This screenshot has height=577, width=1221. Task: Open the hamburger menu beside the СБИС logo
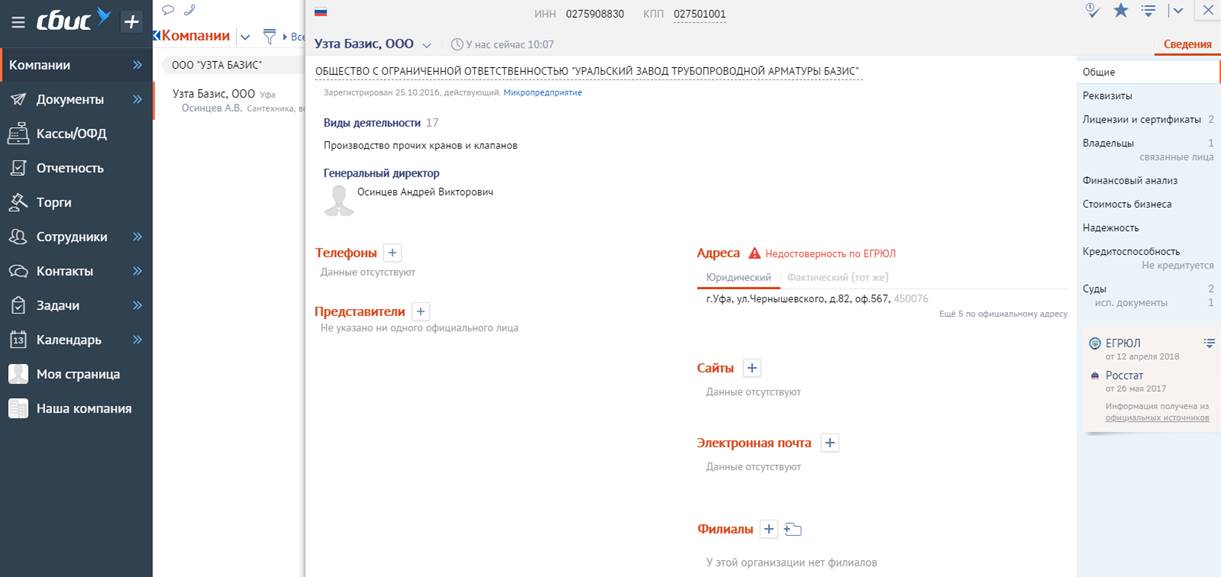tap(17, 22)
